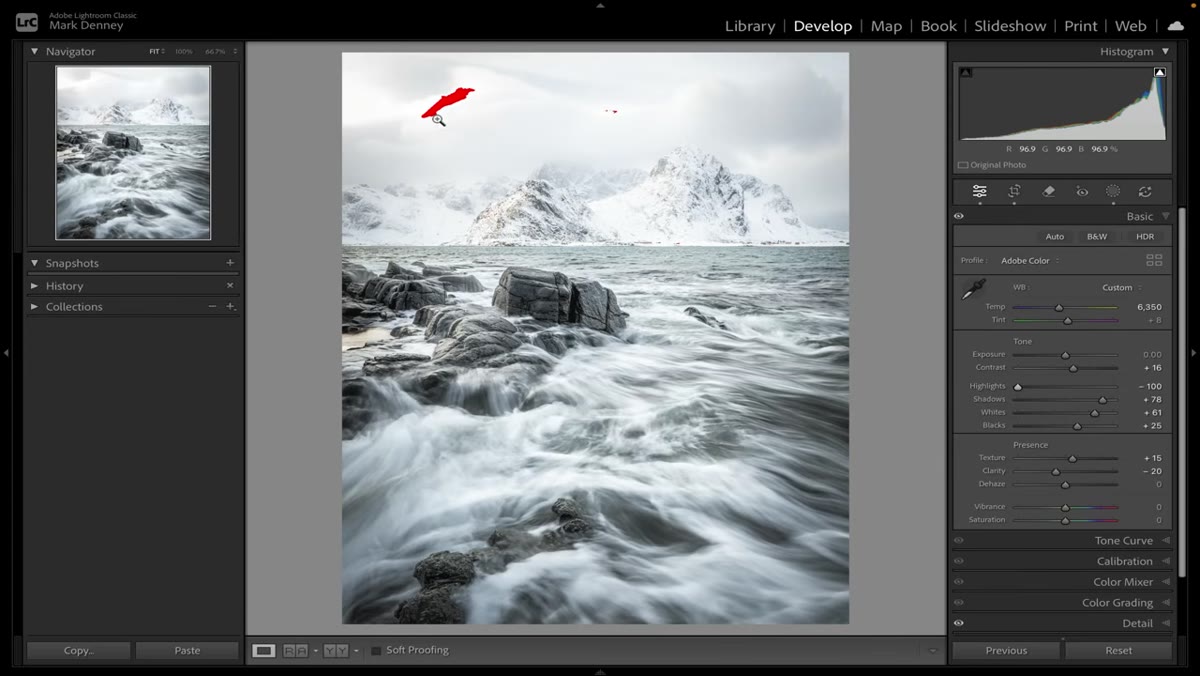The image size is (1200, 676).
Task: Click the Lightroom Classic logo
Action: click(28, 21)
